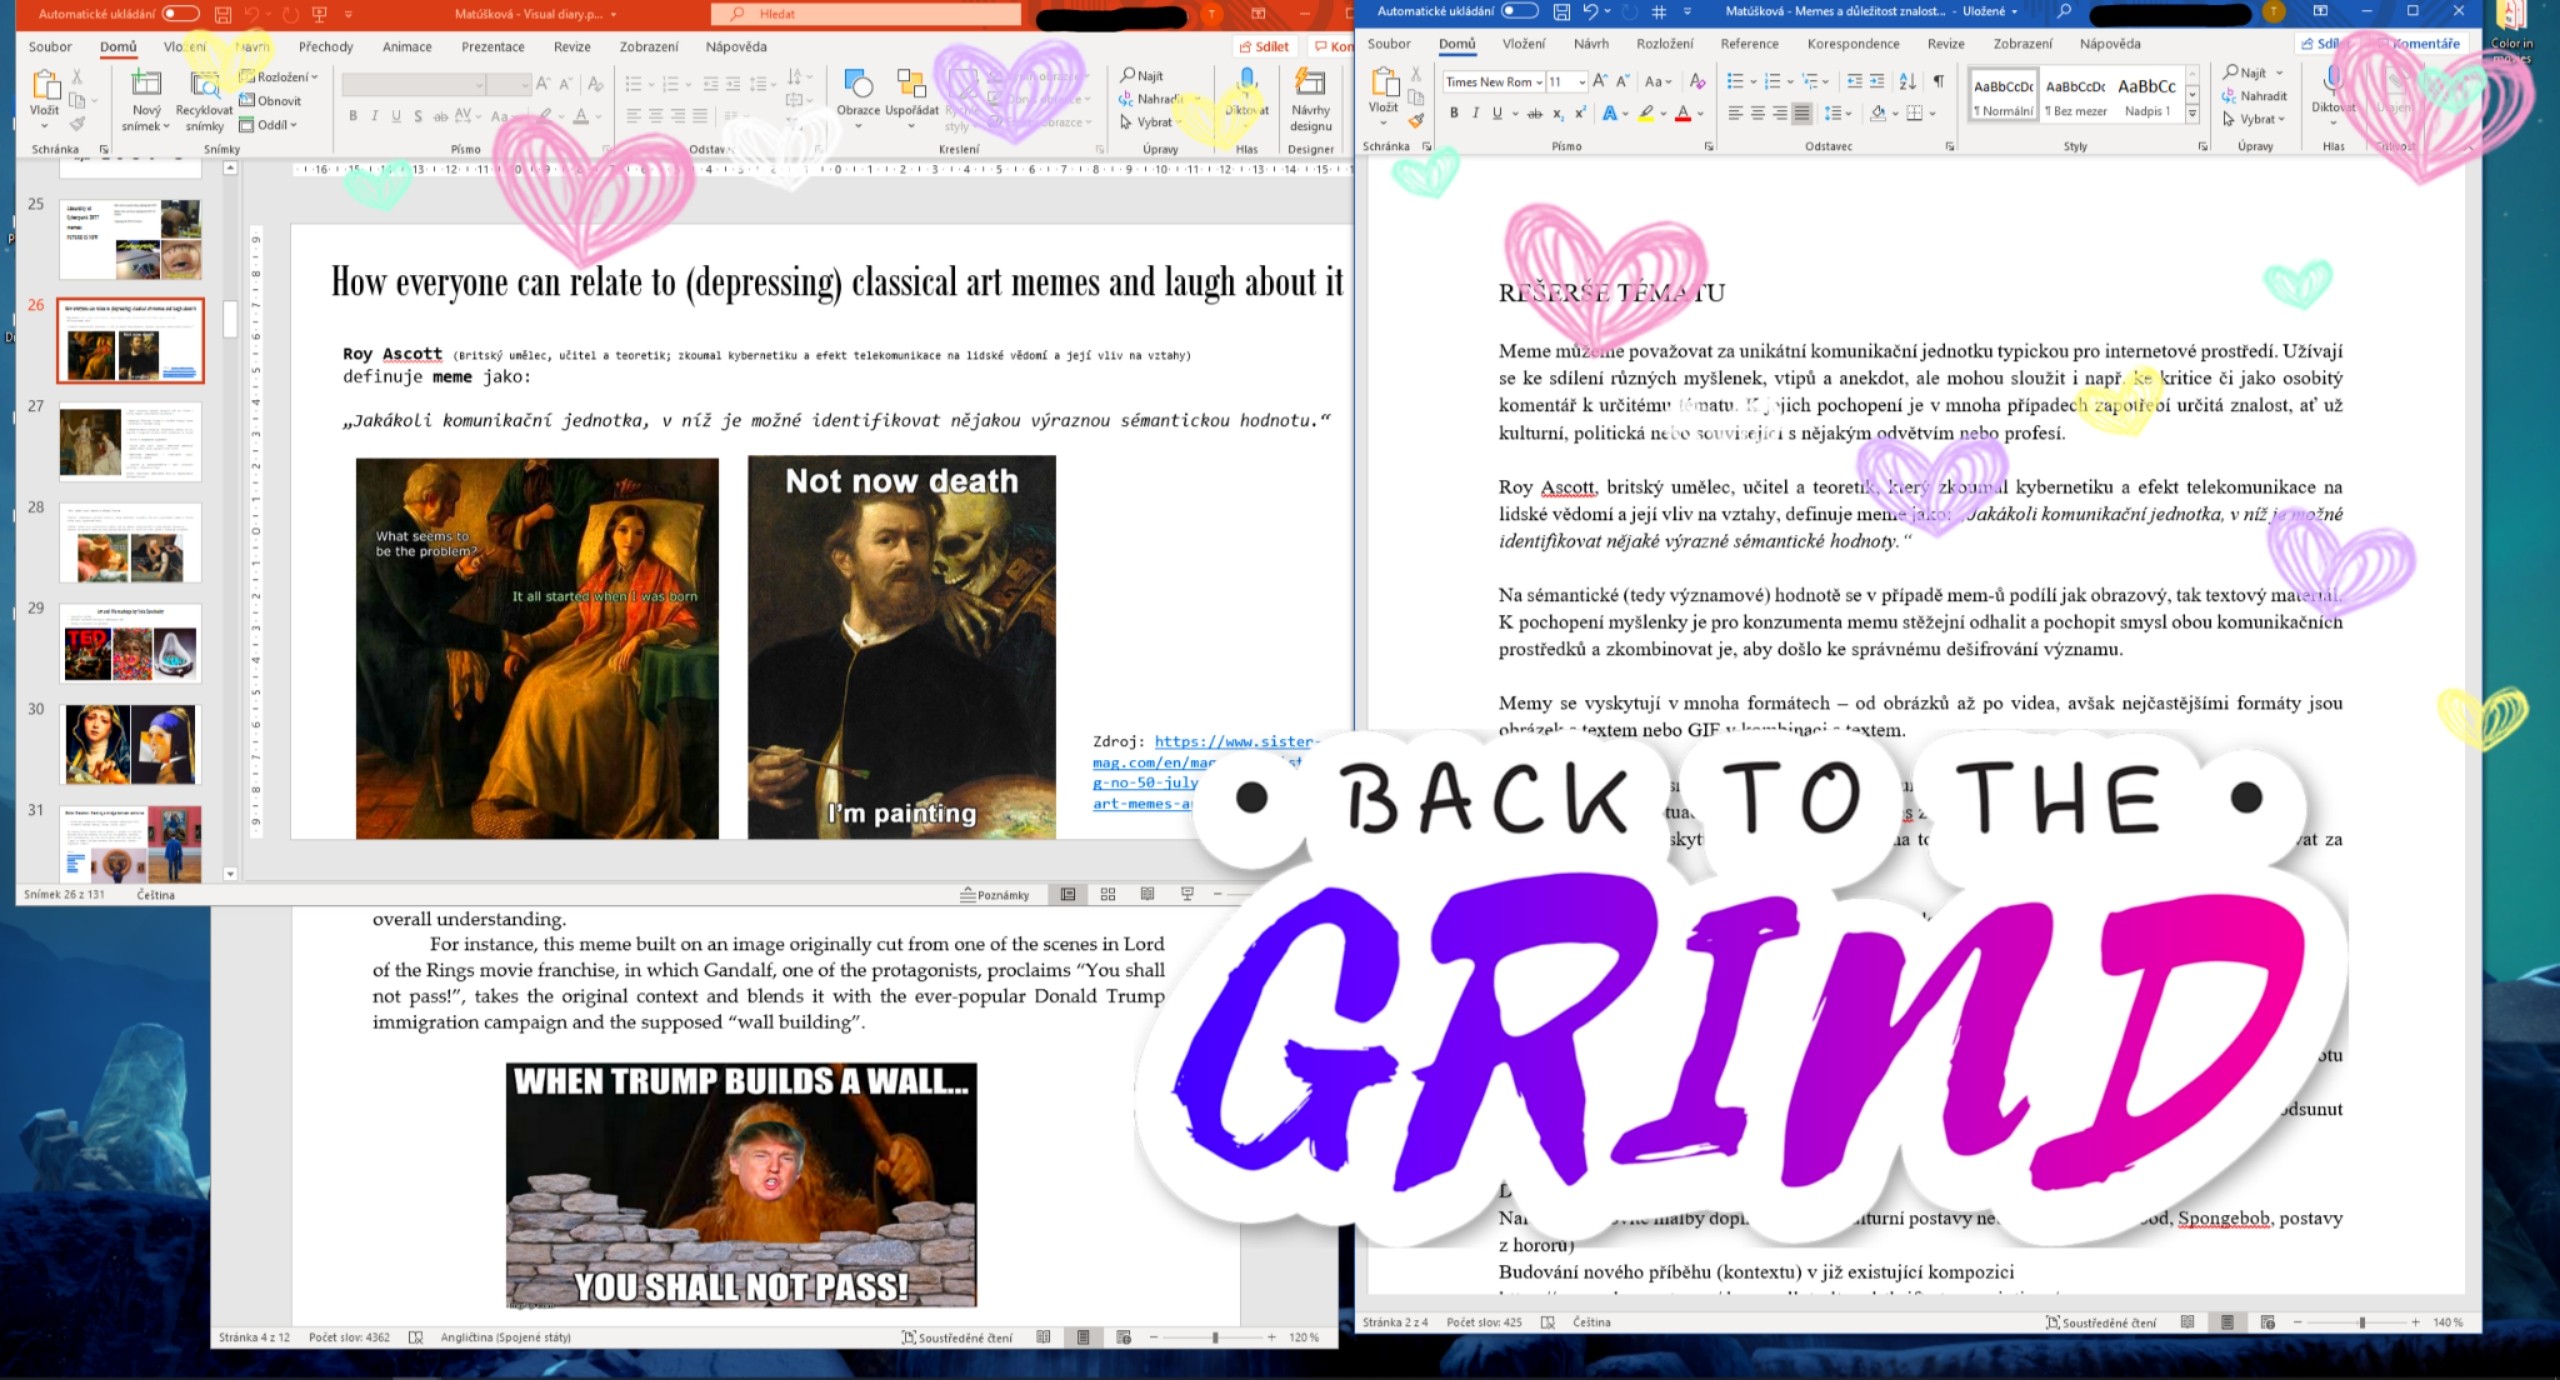
Task: Open the Vybrat dropdown in Word
Action: (2255, 119)
